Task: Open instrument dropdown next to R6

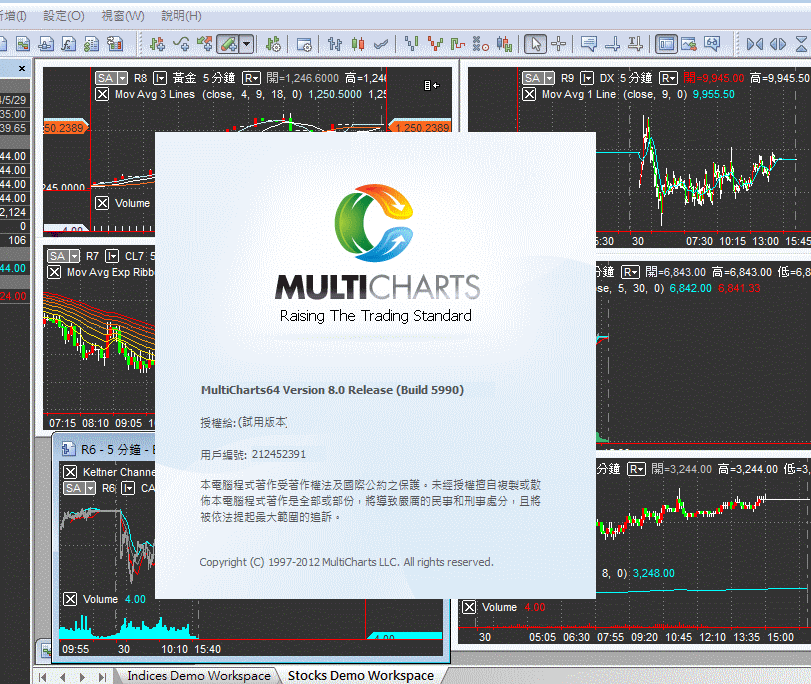Action: click(x=128, y=488)
